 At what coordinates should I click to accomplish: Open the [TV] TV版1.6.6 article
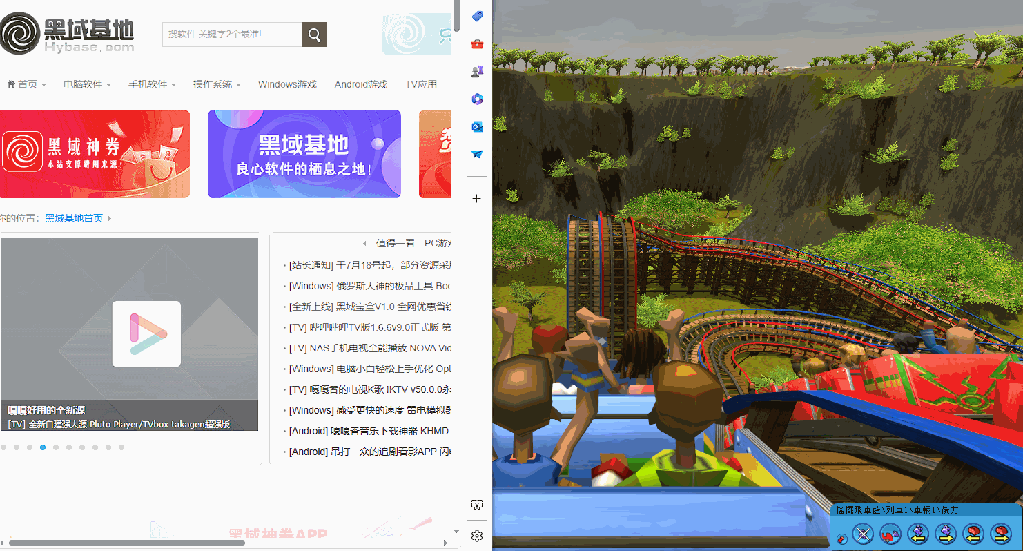[x=369, y=327]
